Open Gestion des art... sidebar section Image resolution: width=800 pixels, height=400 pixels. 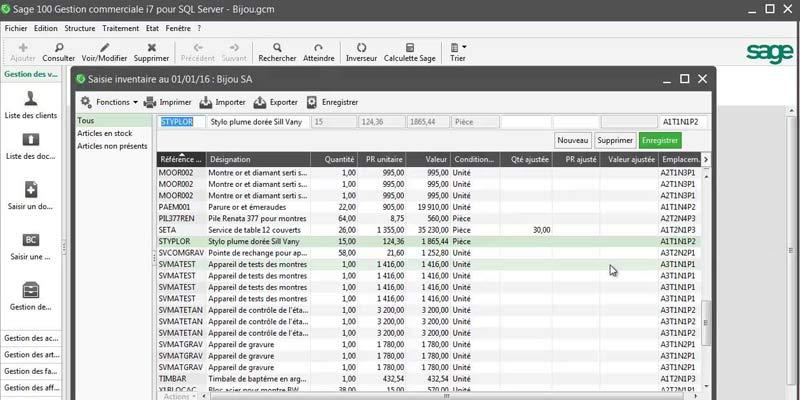(x=31, y=355)
